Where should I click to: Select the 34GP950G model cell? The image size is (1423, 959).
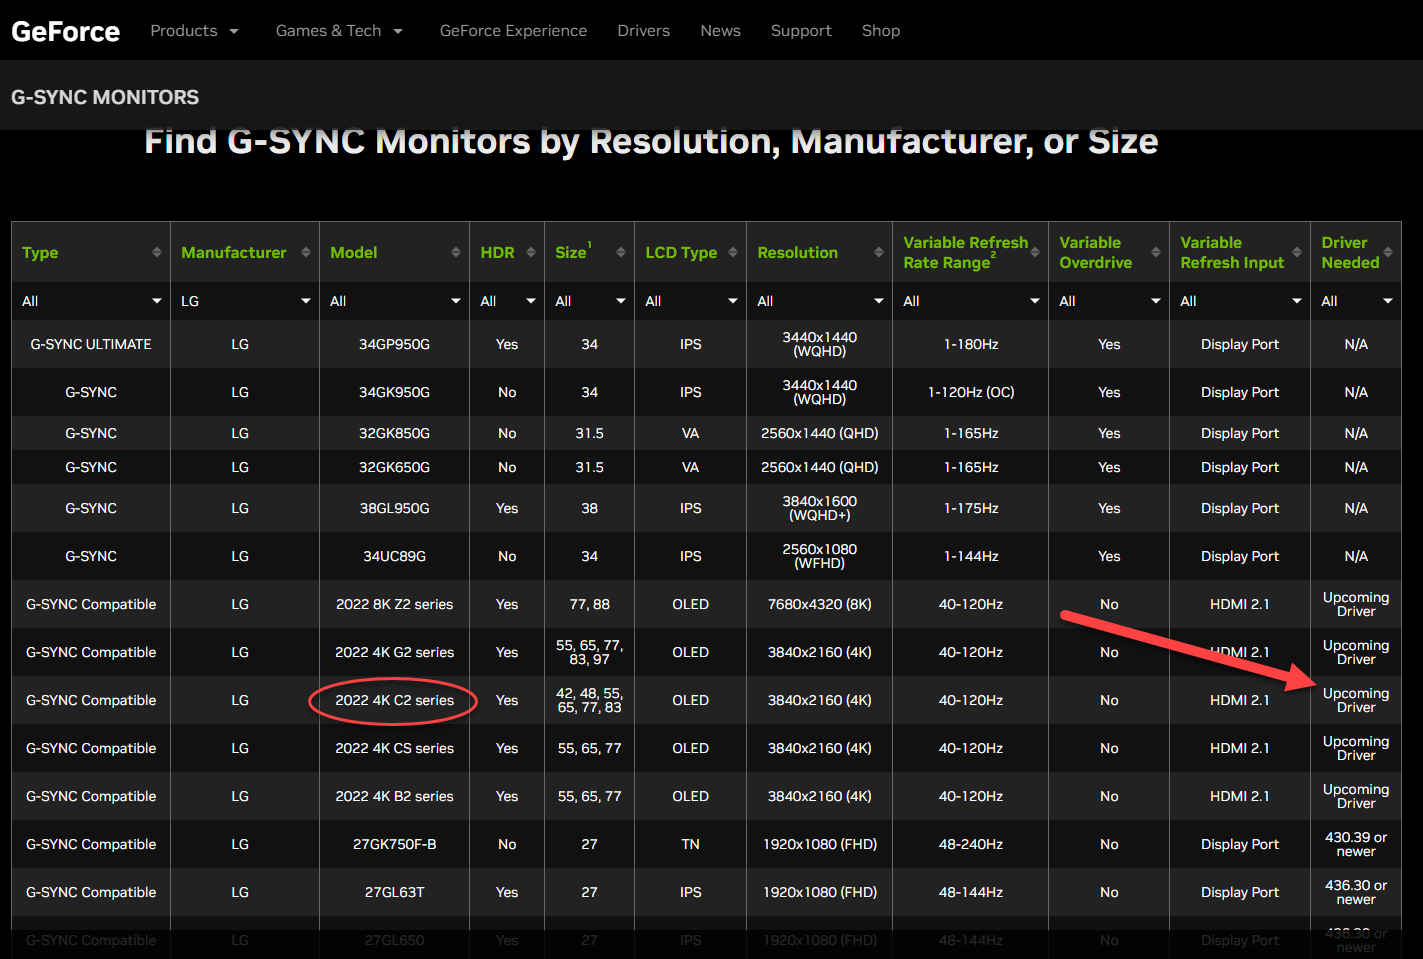click(x=395, y=344)
